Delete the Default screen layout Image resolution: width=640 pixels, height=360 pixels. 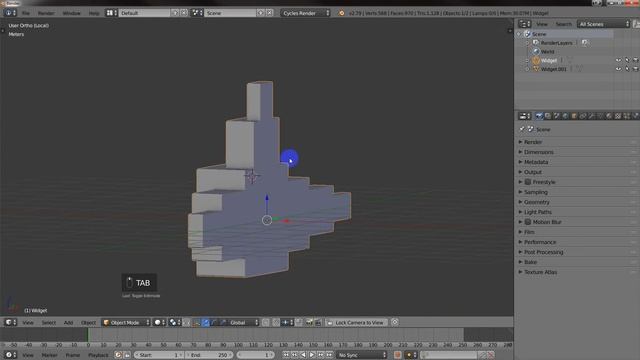point(184,13)
